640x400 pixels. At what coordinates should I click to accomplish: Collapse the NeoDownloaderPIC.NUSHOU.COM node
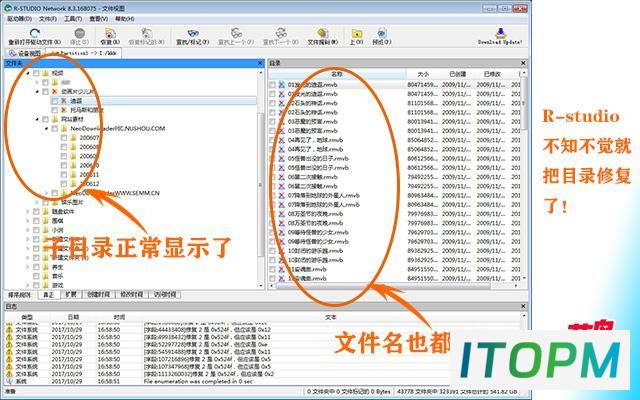(47, 129)
